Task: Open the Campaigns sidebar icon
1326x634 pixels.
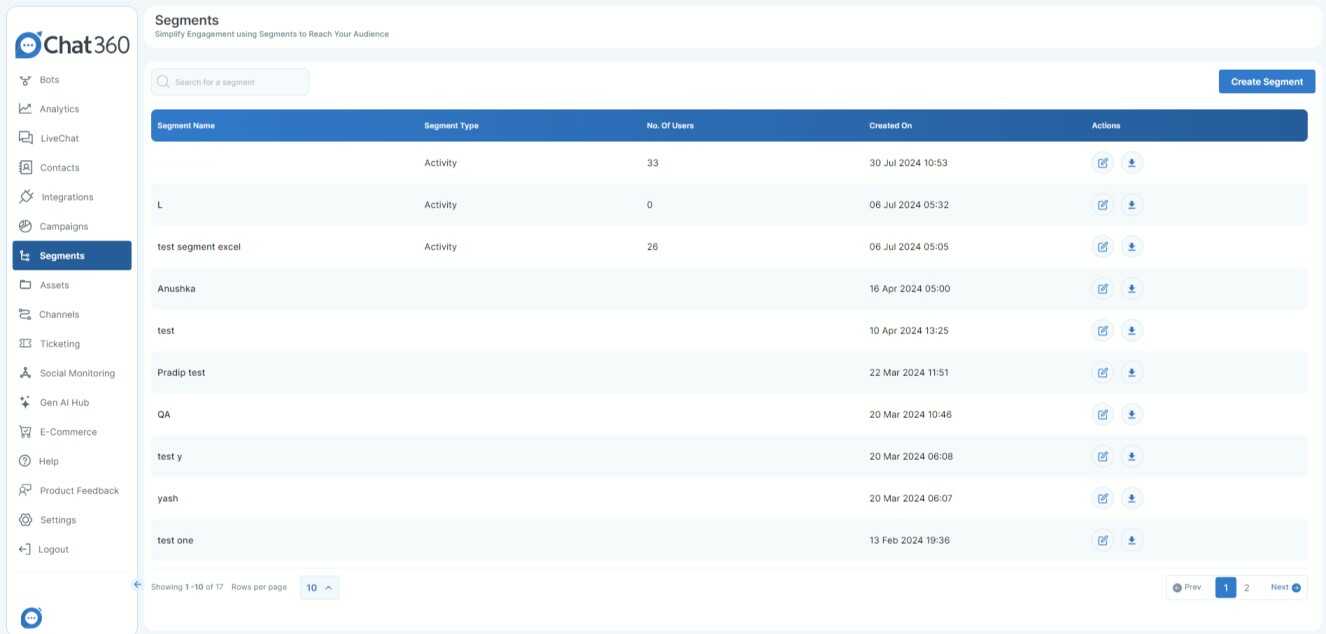Action: click(25, 225)
